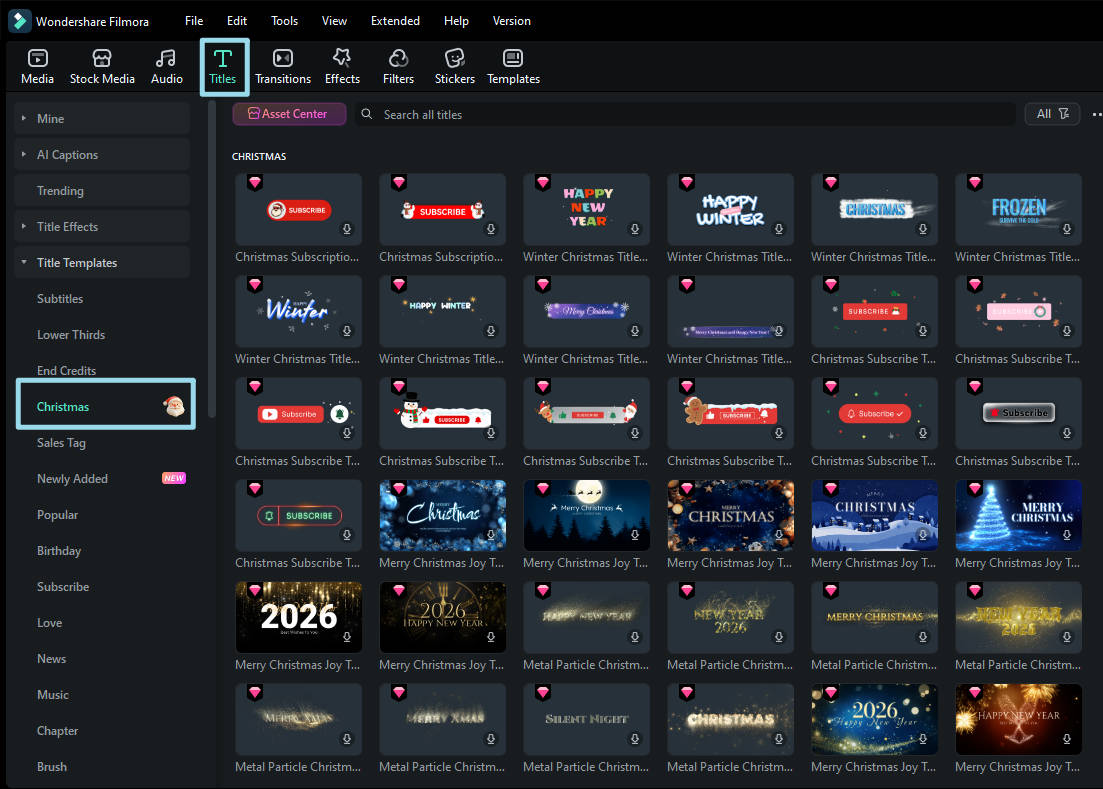Open the Stock Media panel
The height and width of the screenshot is (789, 1103).
[102, 67]
